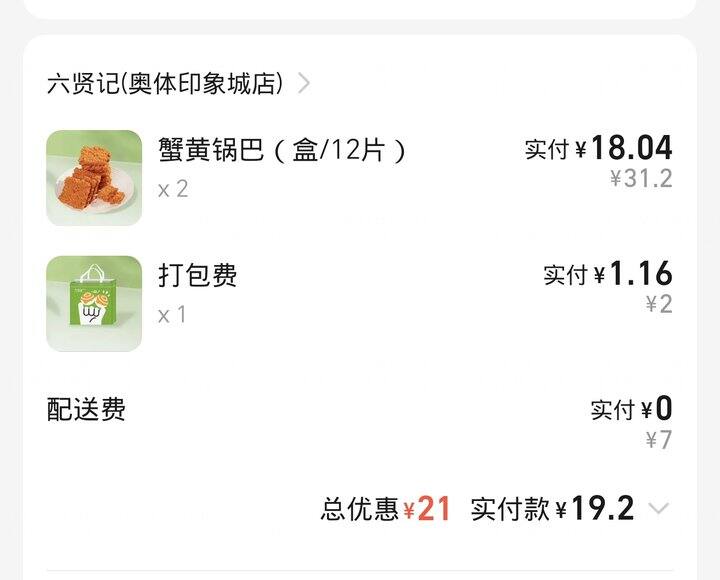Click the 实付款 label
Screen dimensions: 720x580
tap(510, 510)
